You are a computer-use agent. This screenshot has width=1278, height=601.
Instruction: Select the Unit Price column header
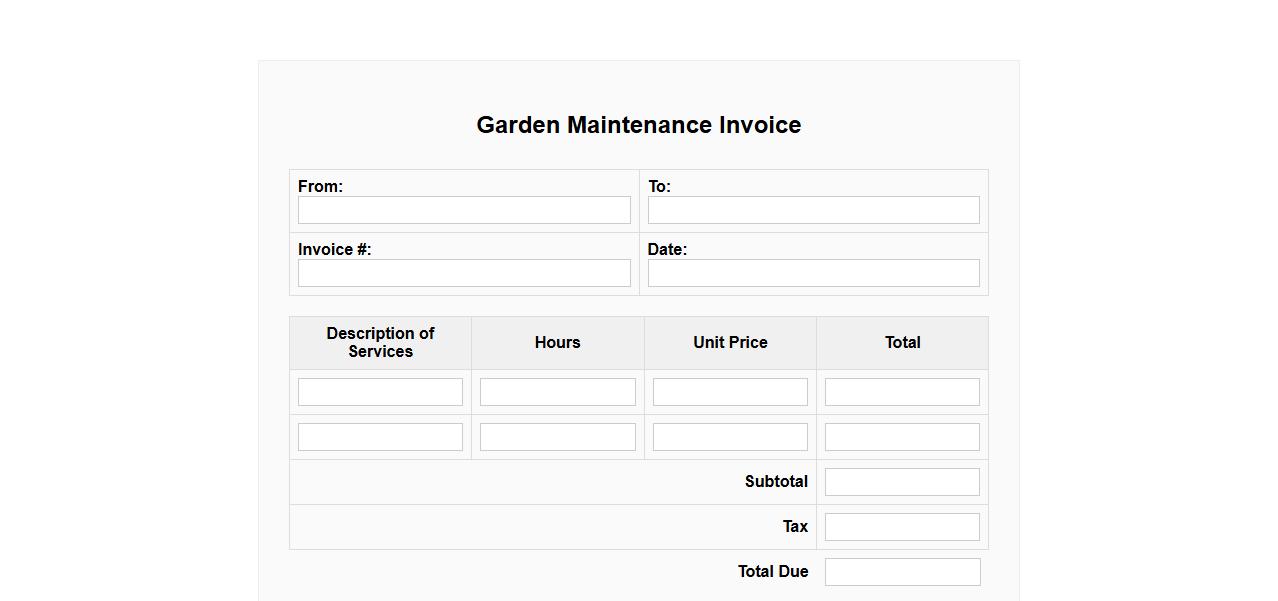click(x=730, y=343)
